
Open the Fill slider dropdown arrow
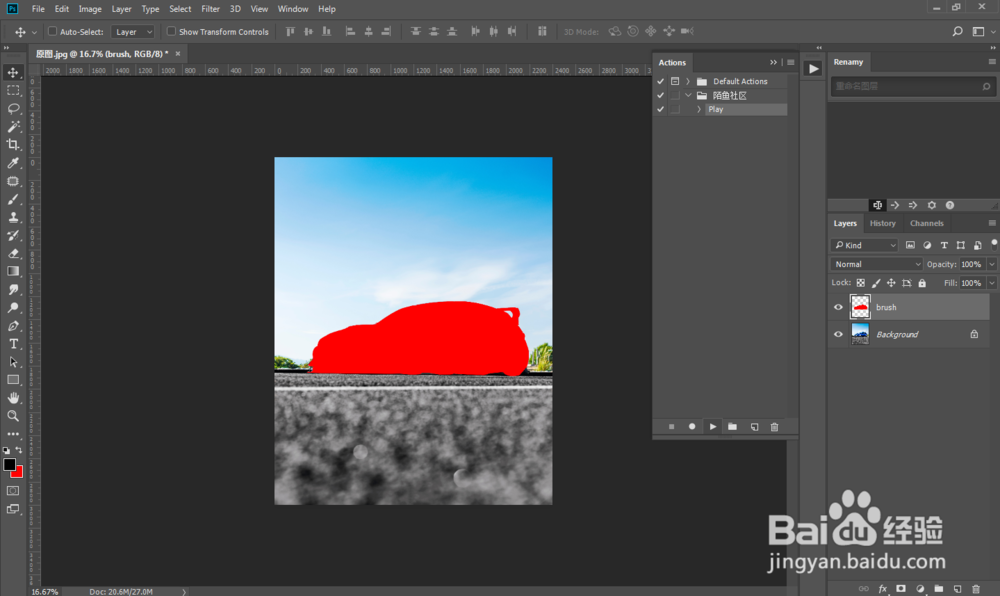tap(992, 283)
